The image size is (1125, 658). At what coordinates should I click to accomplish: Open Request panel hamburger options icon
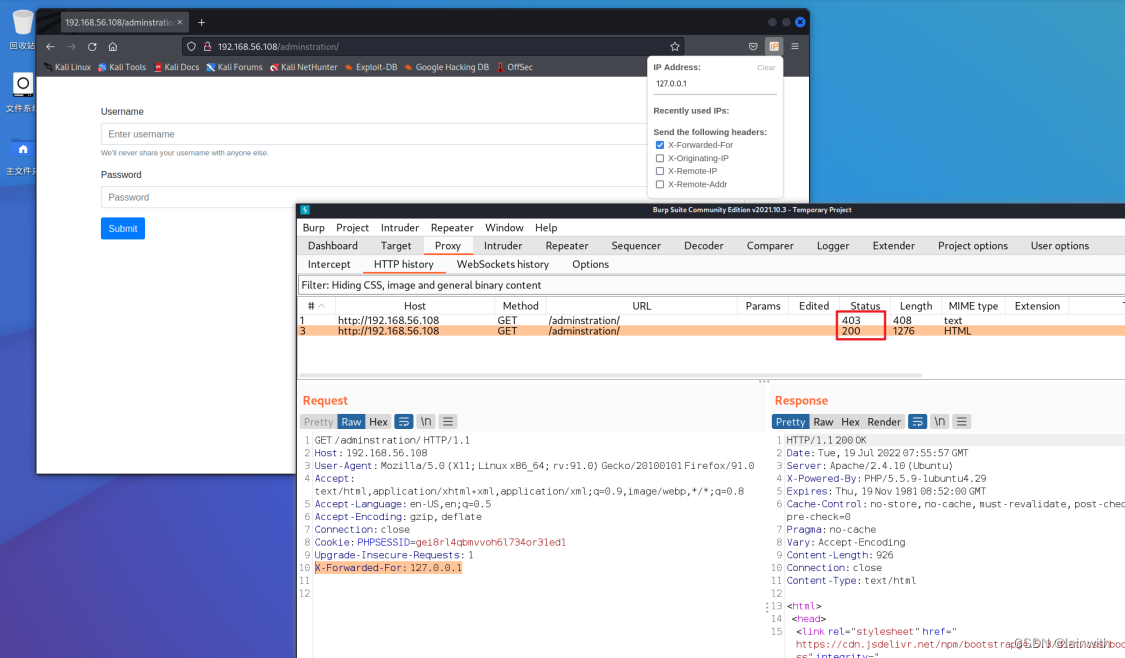[448, 422]
